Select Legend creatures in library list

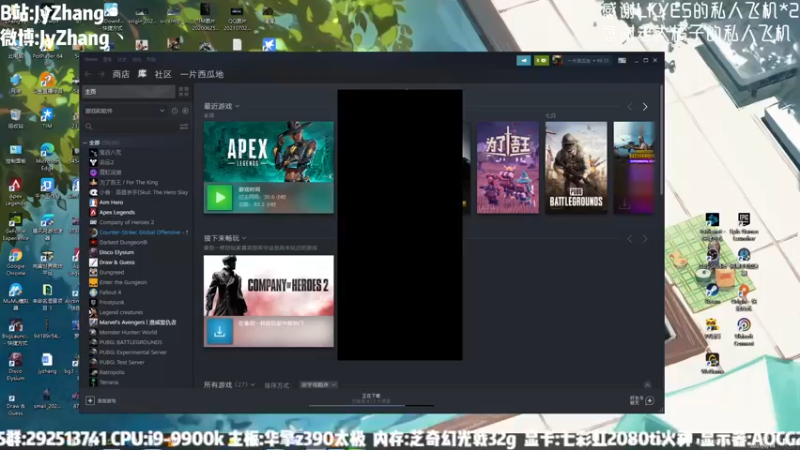[121, 312]
